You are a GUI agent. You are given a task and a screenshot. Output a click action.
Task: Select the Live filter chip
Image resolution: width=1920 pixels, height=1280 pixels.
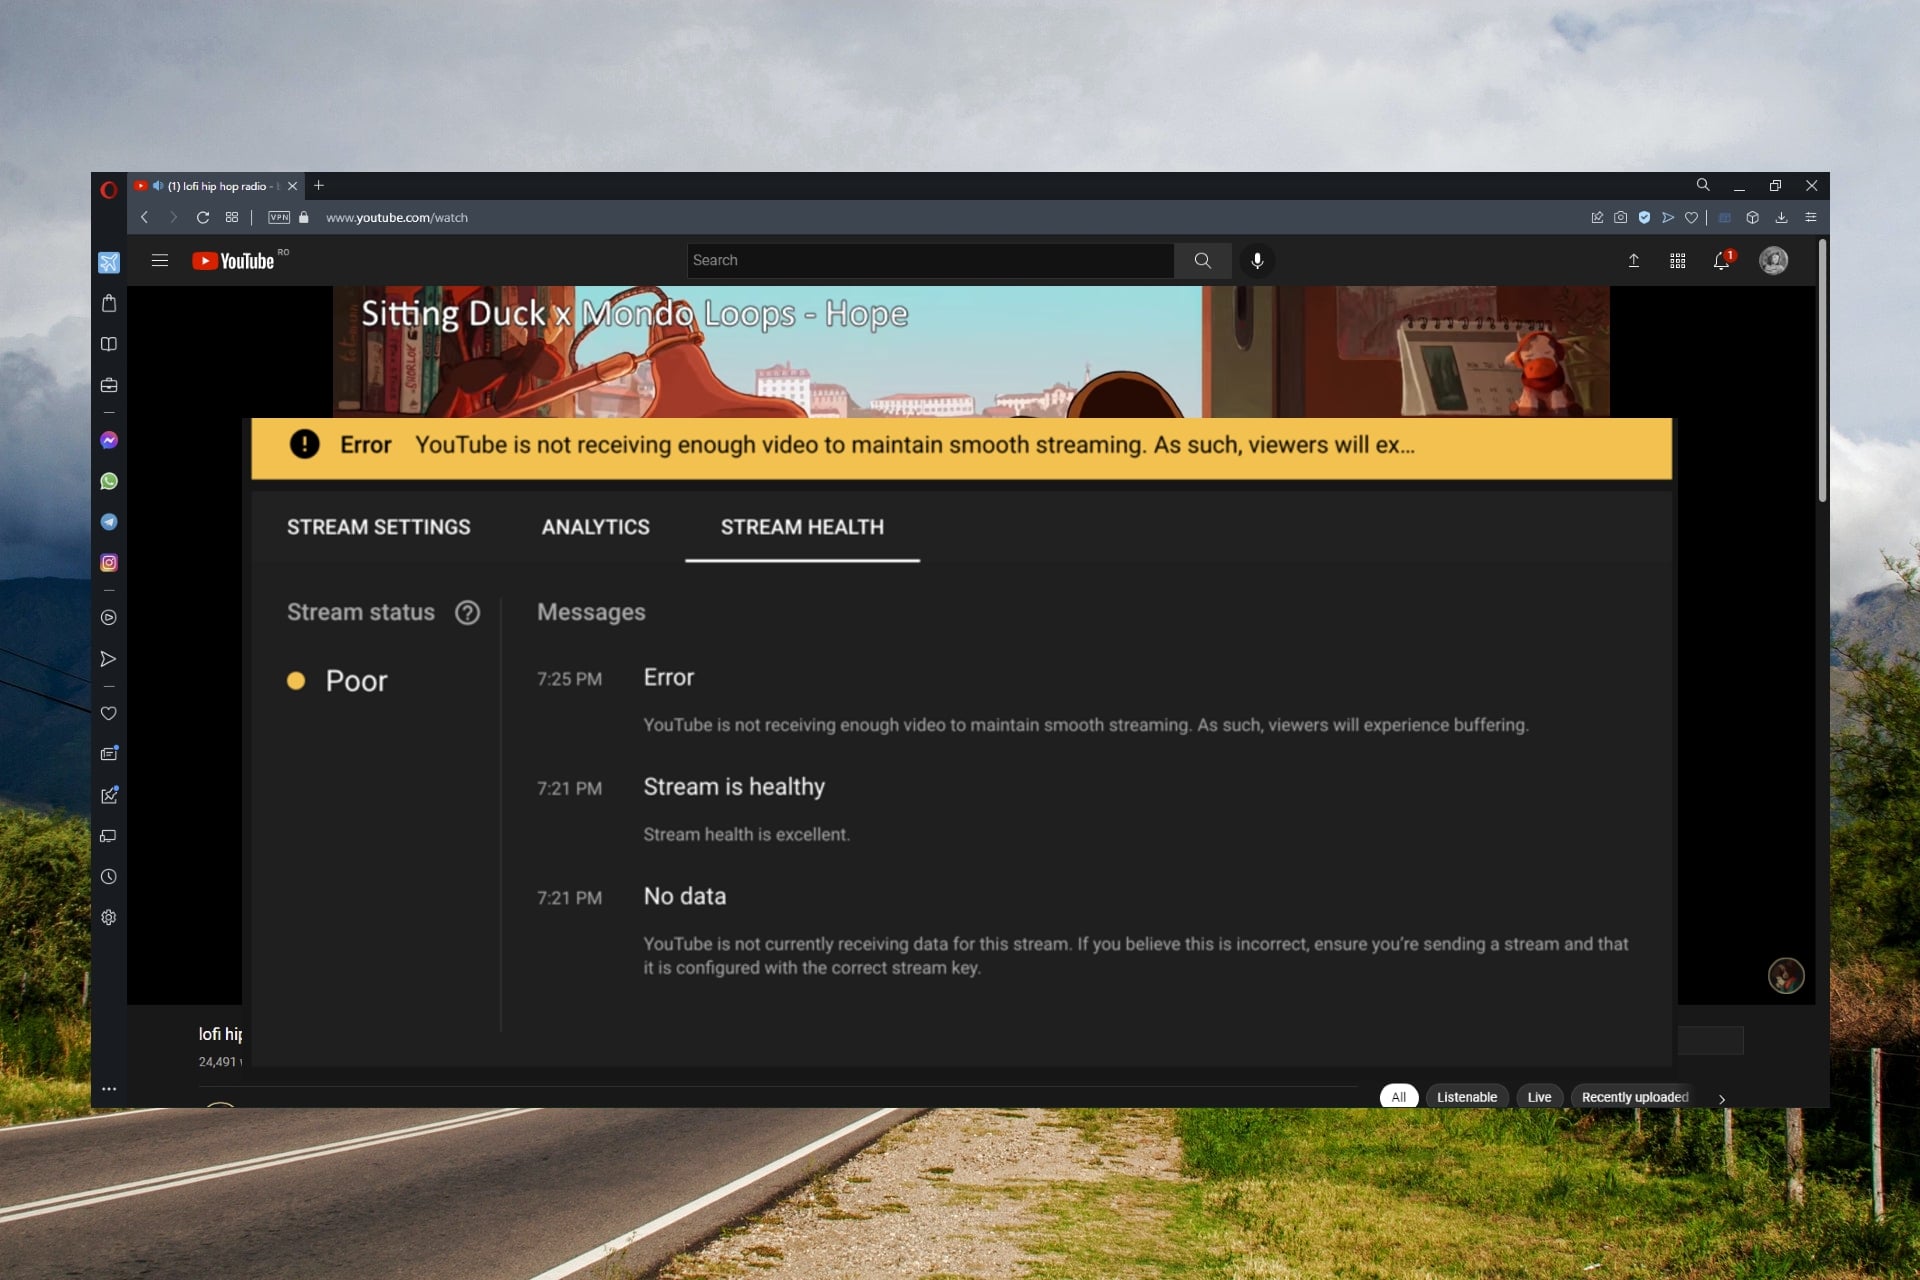(x=1539, y=1096)
